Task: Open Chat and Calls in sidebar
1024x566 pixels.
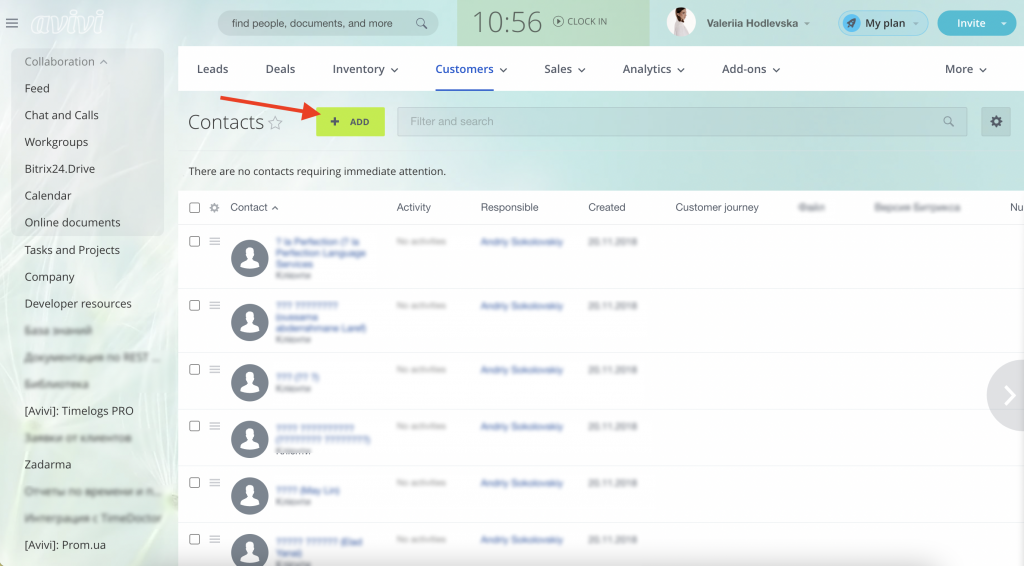Action: tap(61, 116)
